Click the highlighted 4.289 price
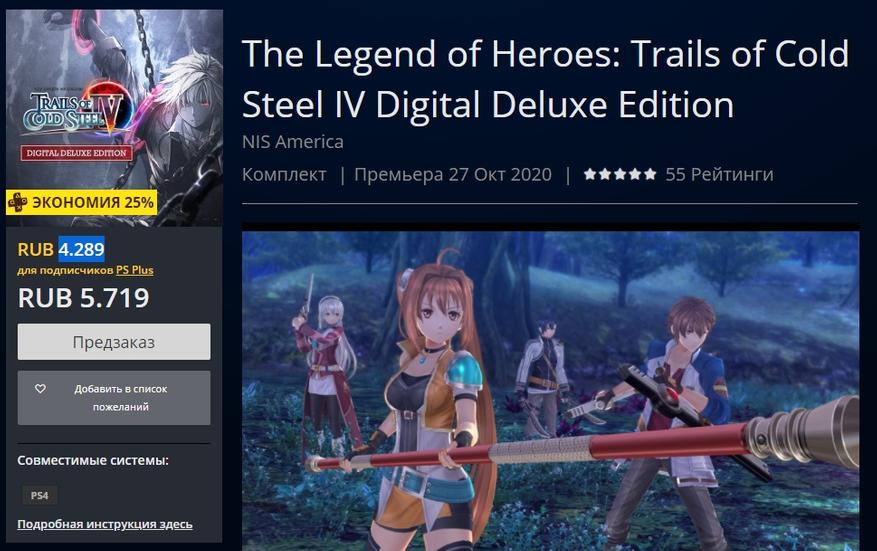The width and height of the screenshot is (877, 551). coord(82,249)
